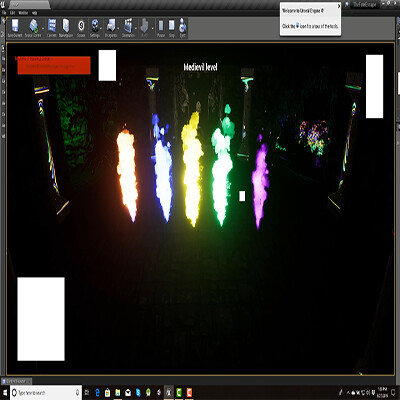Viewport: 400px width, 400px height.
Task: Click the tutorial icon beside project name
Action: pyautogui.click(x=347, y=5)
